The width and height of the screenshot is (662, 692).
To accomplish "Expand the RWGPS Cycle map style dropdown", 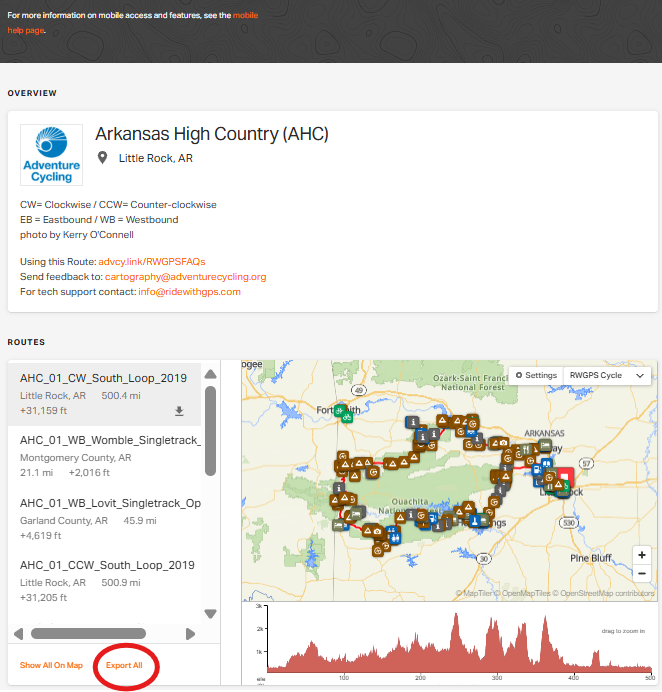I will 607,375.
